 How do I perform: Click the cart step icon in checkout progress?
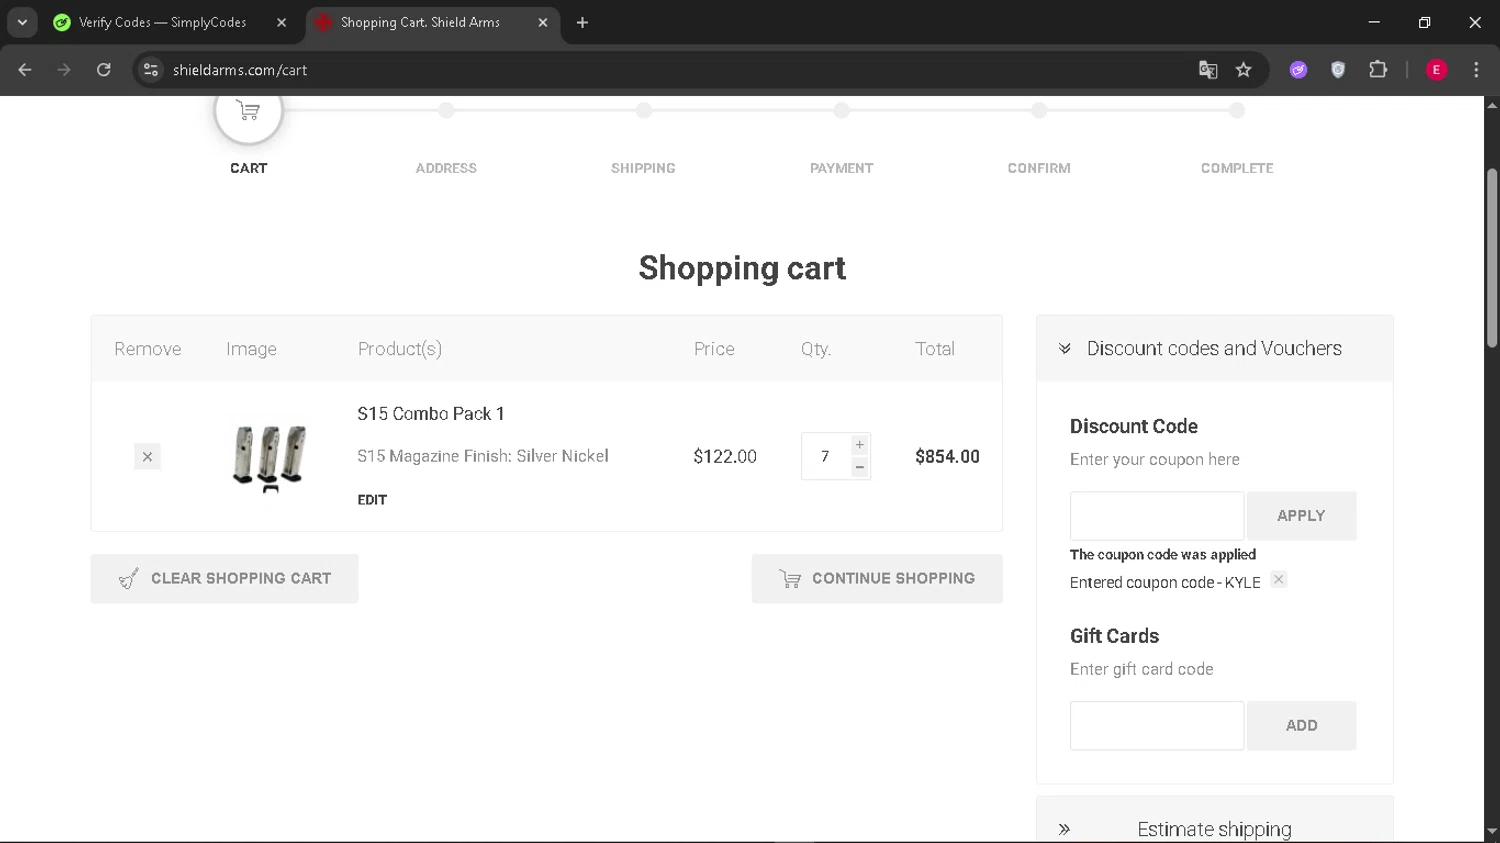click(x=249, y=113)
